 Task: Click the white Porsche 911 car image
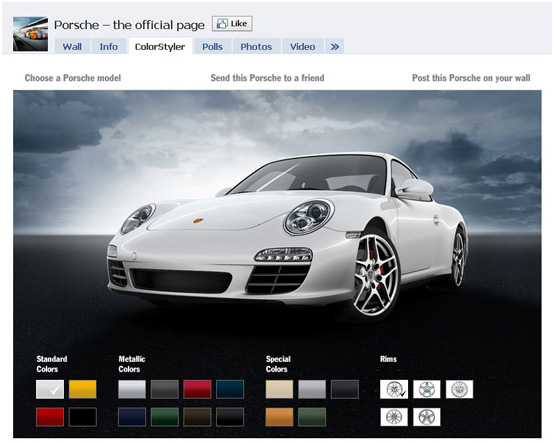click(288, 237)
